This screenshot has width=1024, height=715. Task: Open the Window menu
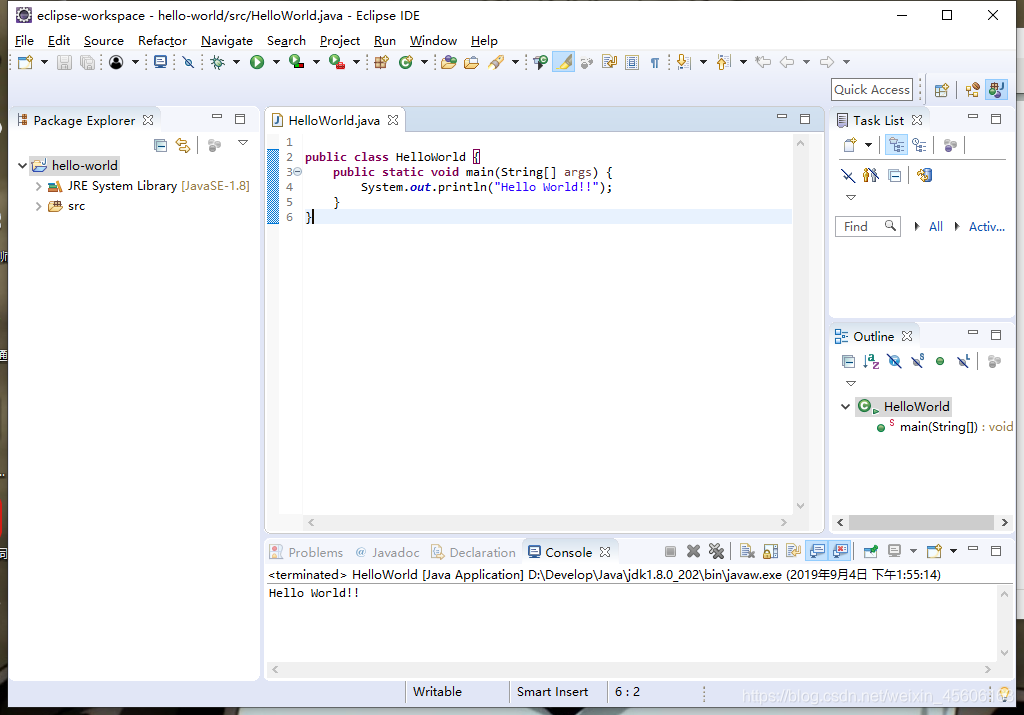click(x=433, y=40)
